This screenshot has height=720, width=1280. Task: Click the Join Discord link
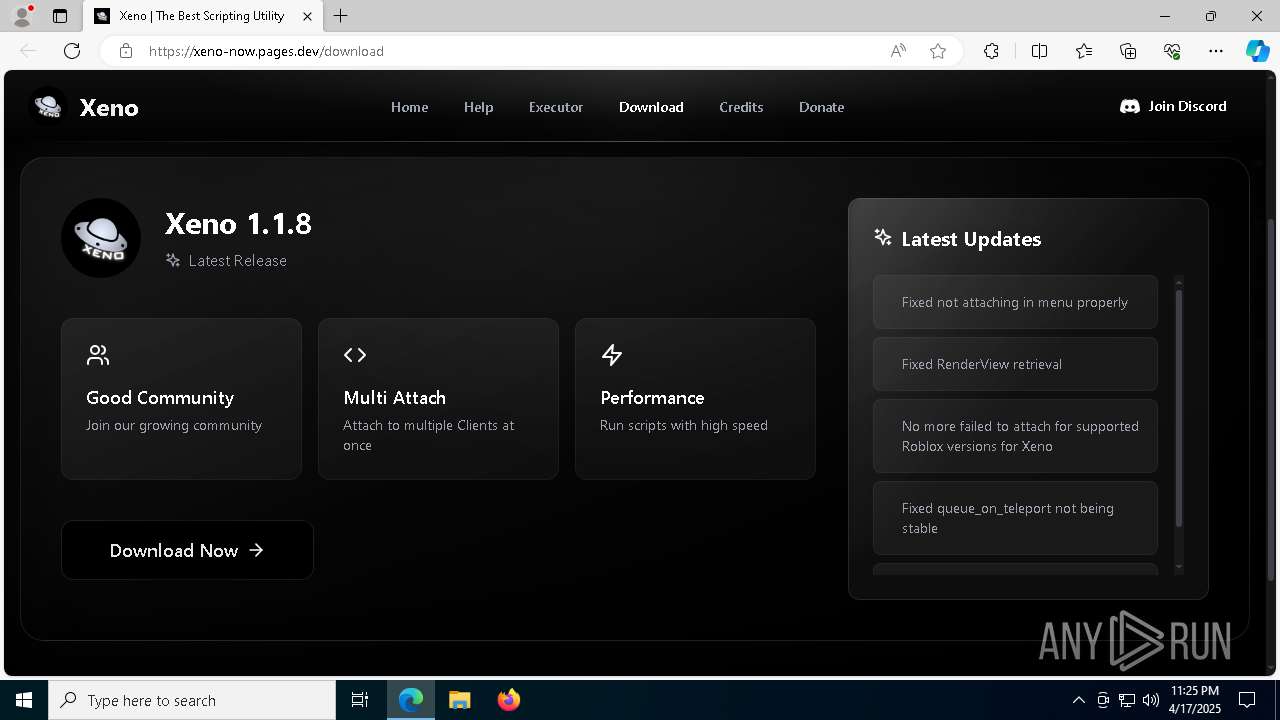(1173, 106)
